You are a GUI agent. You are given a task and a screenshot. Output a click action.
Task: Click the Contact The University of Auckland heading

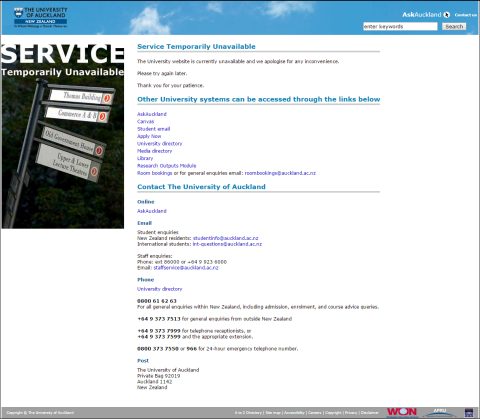[x=201, y=187]
